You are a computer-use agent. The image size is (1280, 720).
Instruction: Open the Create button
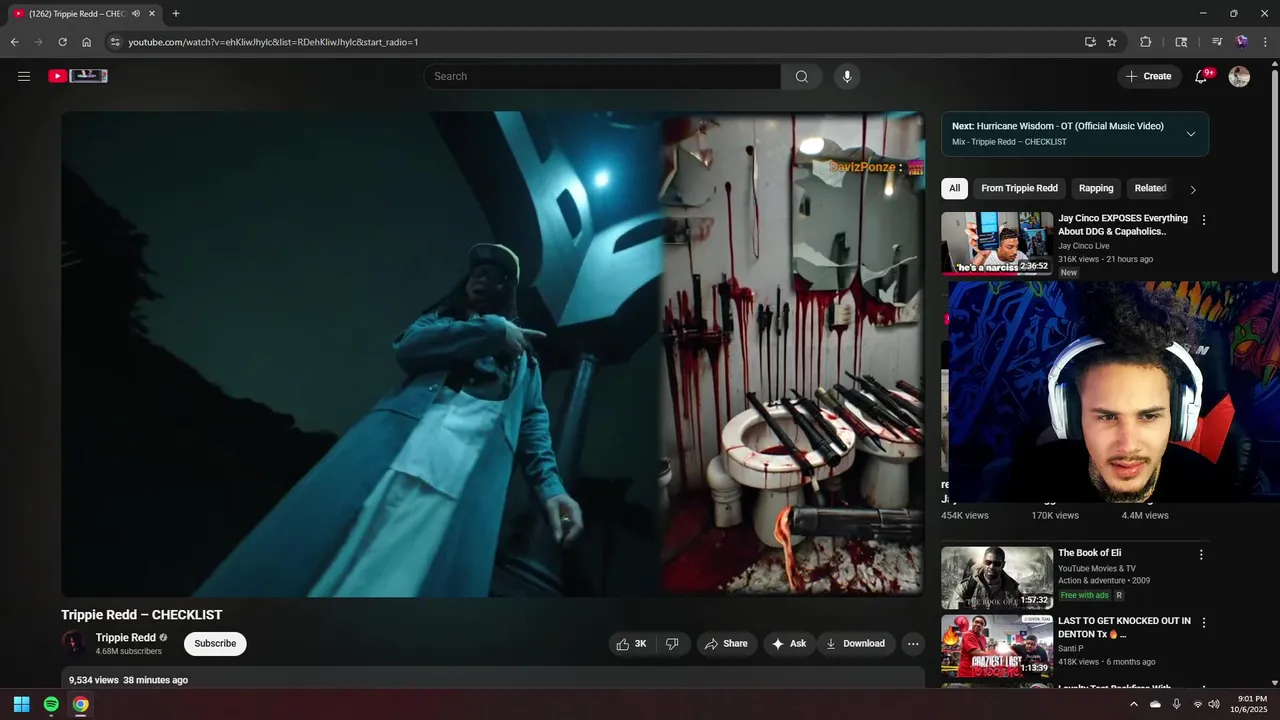pyautogui.click(x=1148, y=76)
